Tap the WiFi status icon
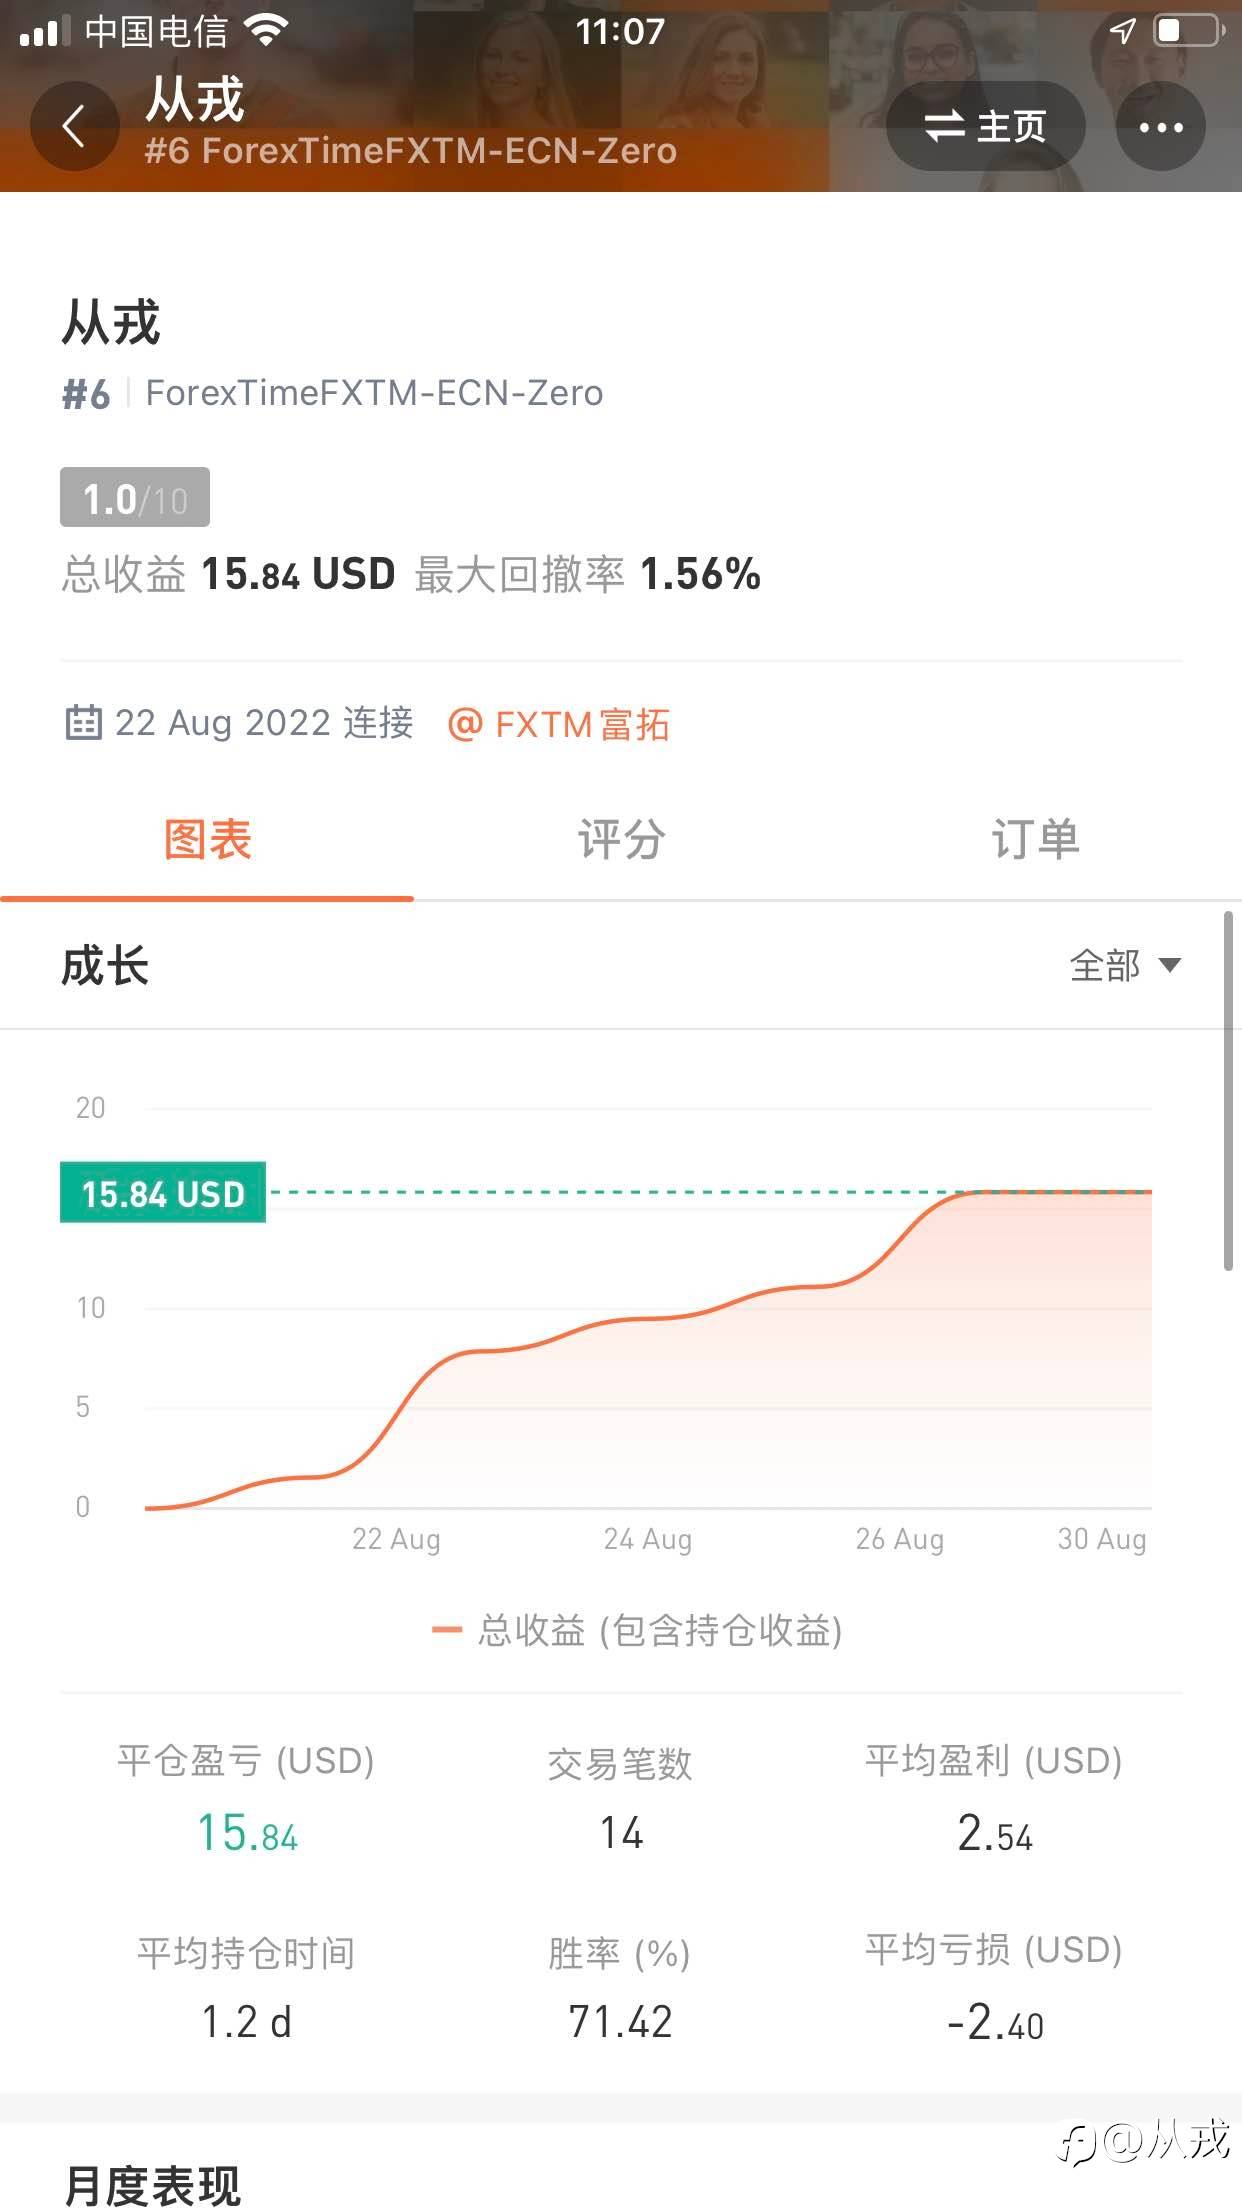Image resolution: width=1242 pixels, height=2208 pixels. pyautogui.click(x=265, y=31)
